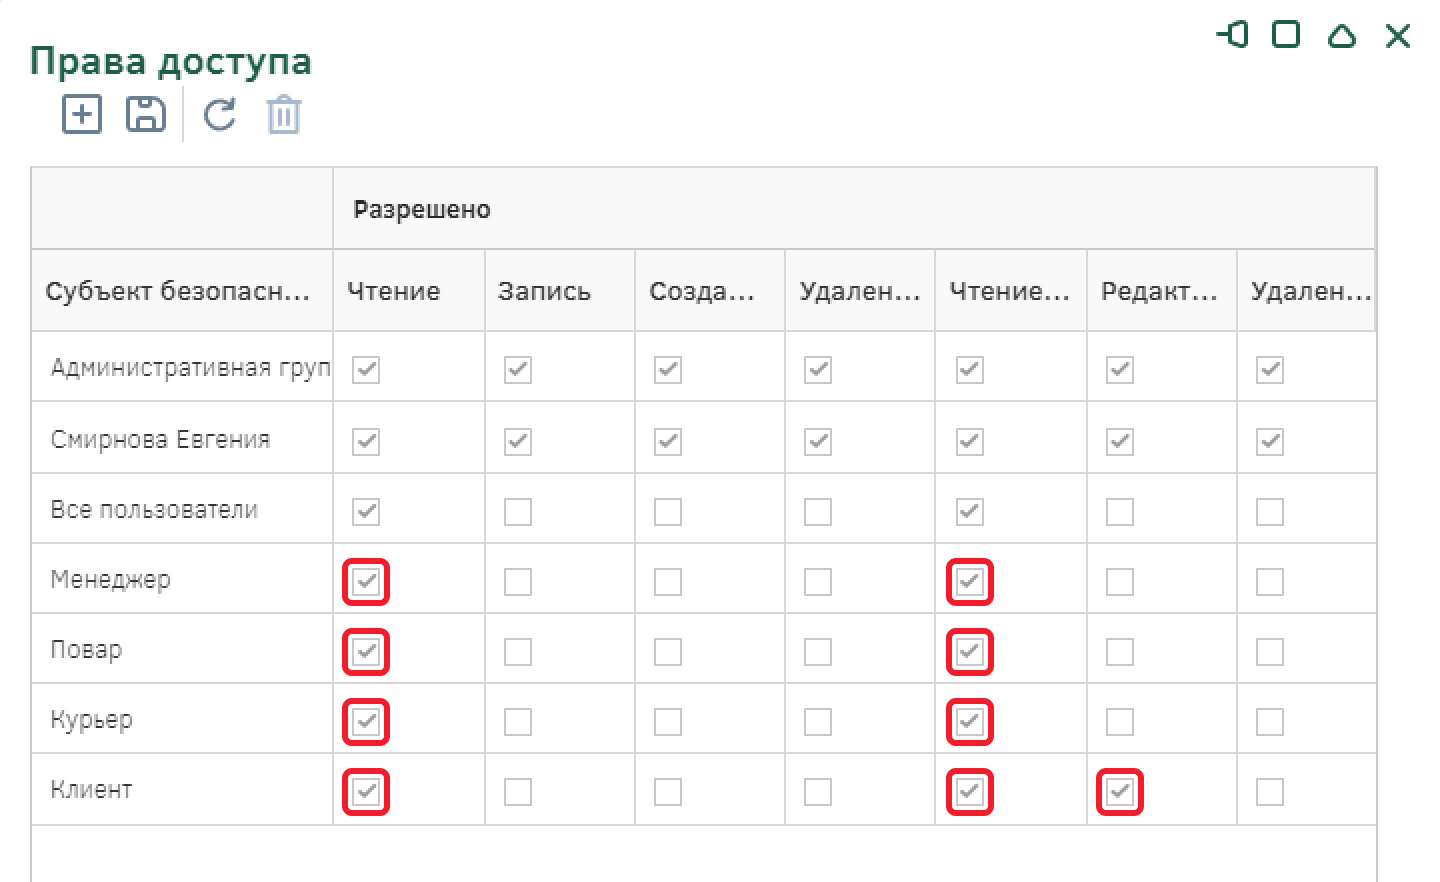1440x882 pixels.
Task: Select the Смирнова Евгения row
Action: (160, 439)
